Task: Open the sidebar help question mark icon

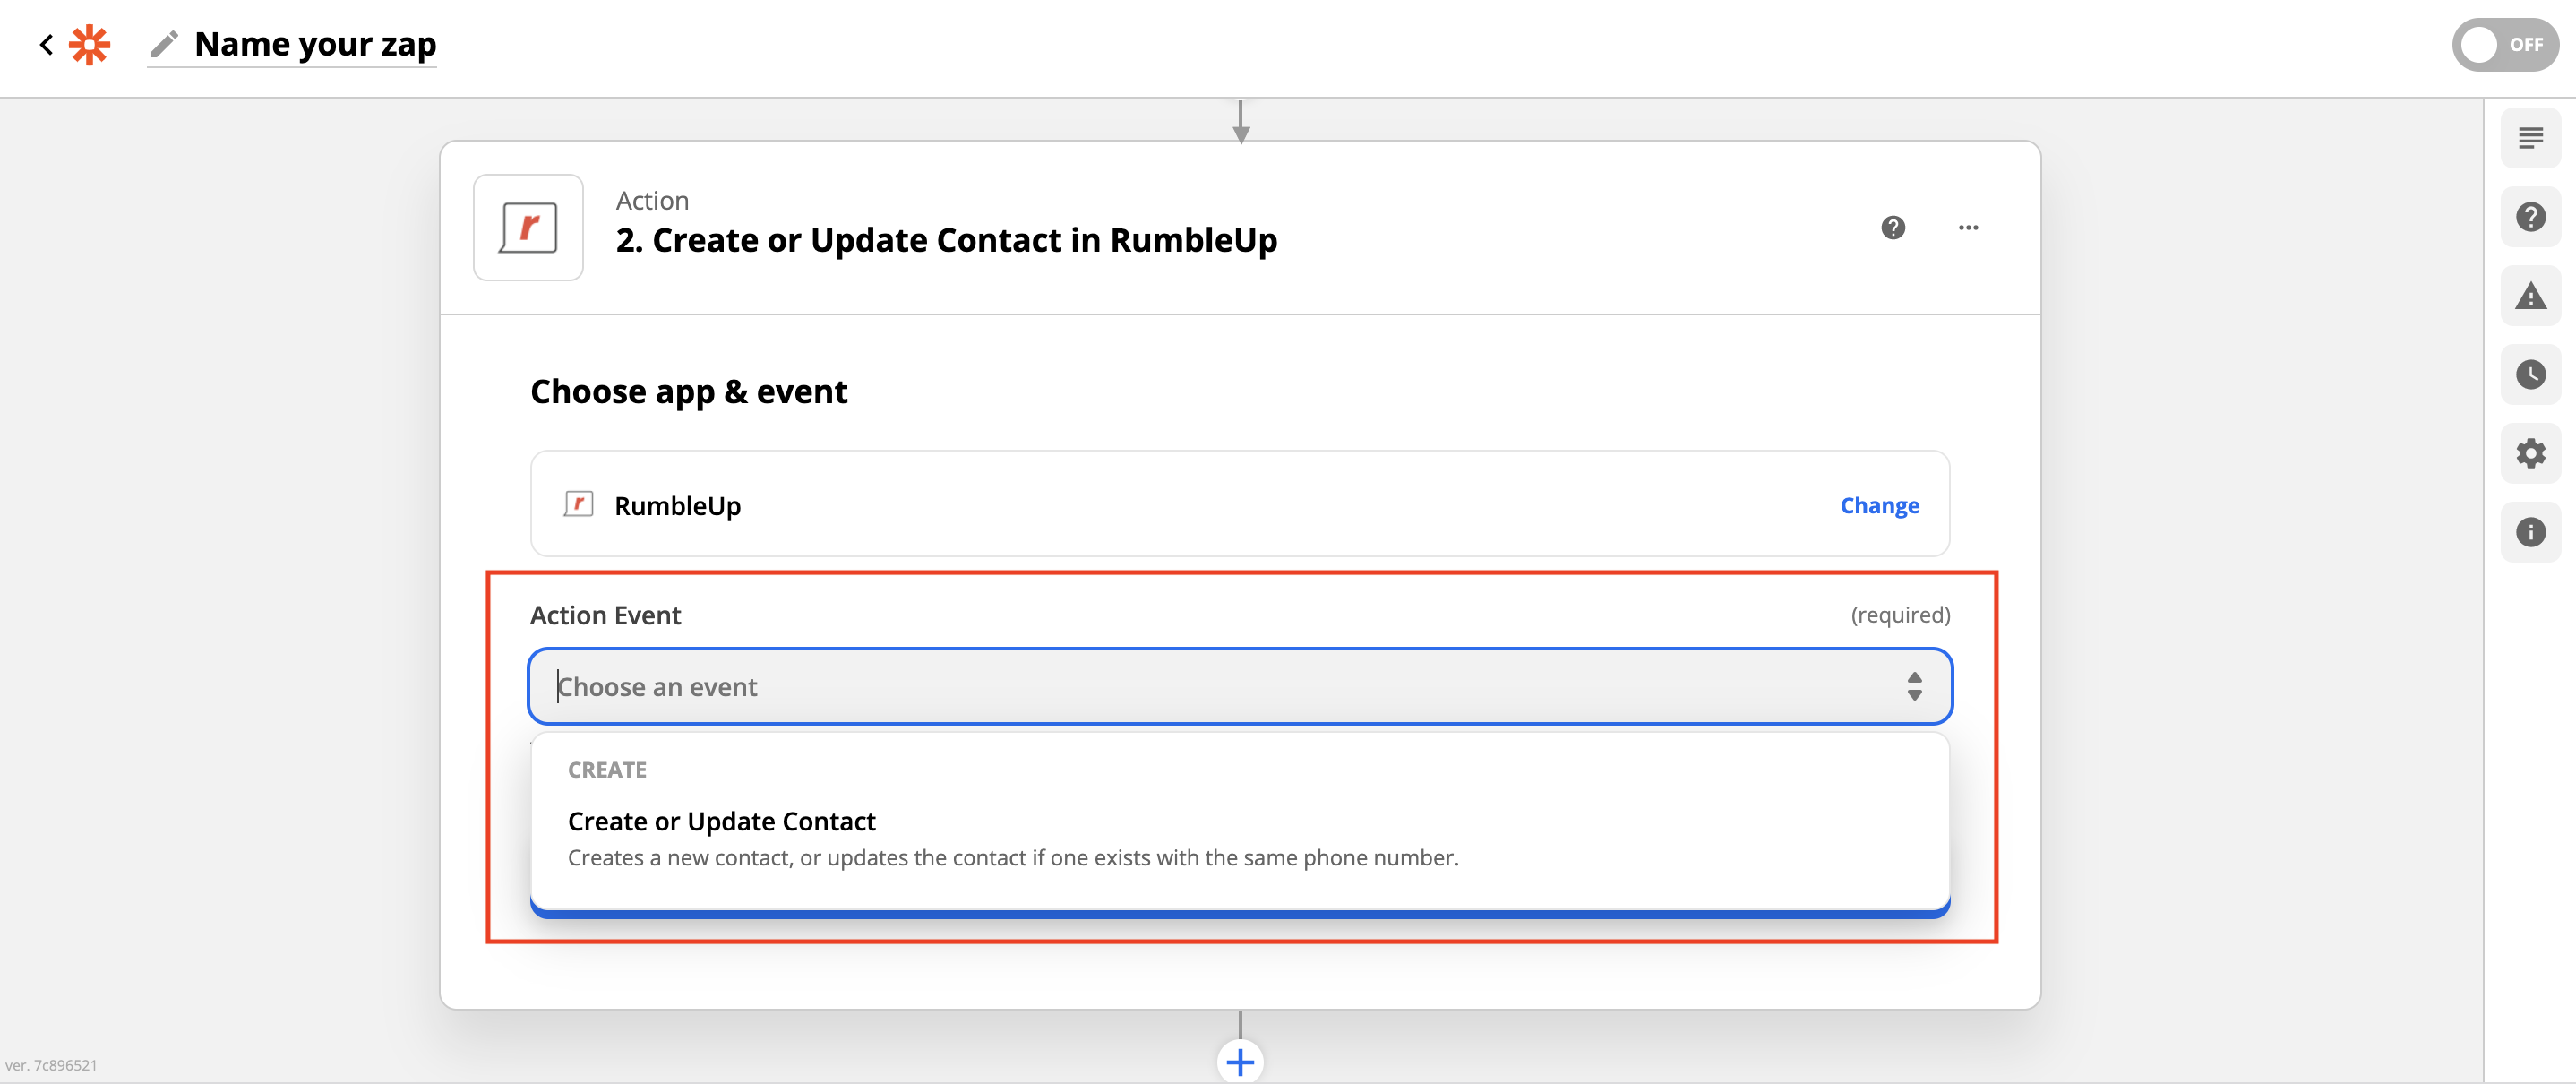Action: click(x=2530, y=217)
